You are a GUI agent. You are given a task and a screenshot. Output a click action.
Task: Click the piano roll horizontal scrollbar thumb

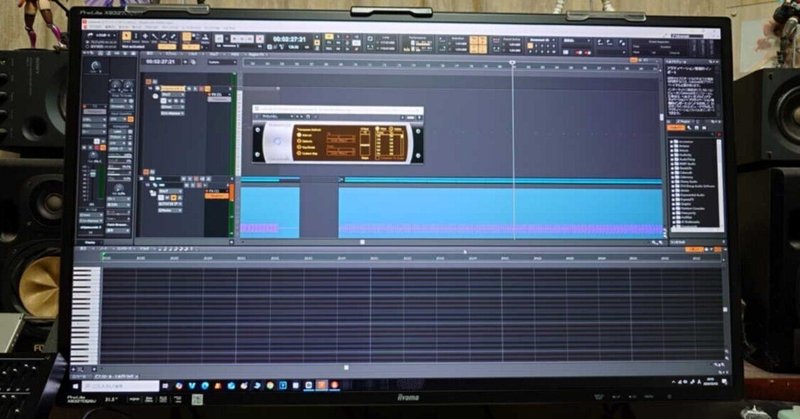[x=346, y=367]
